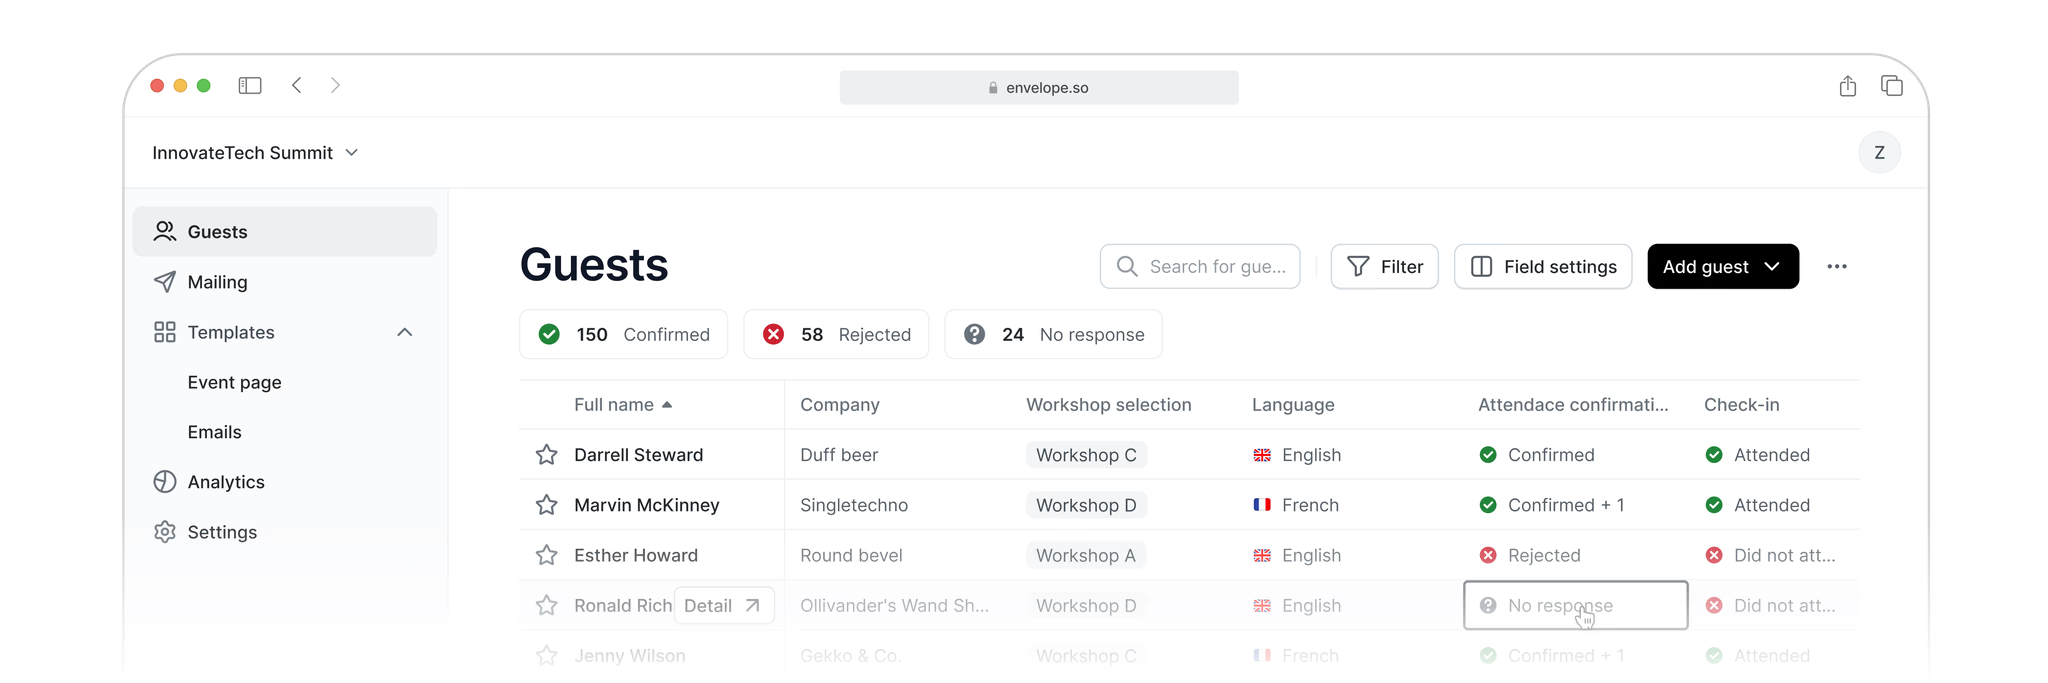Mark Esther Howard as favorite

[x=546, y=555]
